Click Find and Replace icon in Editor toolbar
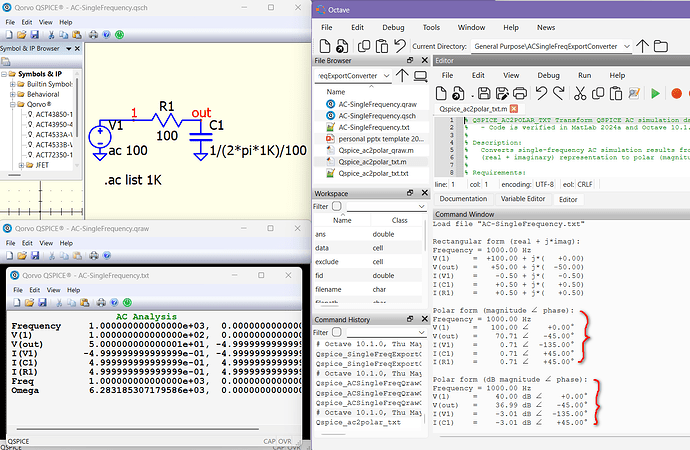 pos(634,93)
